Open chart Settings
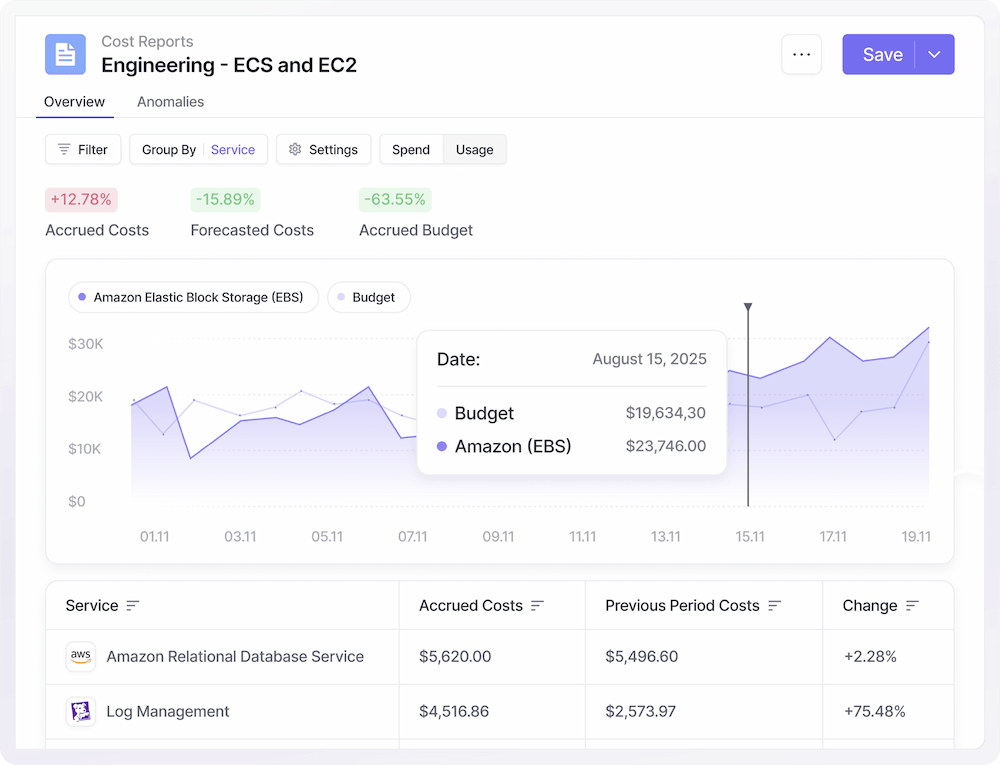The height and width of the screenshot is (765, 1000). coord(323,150)
